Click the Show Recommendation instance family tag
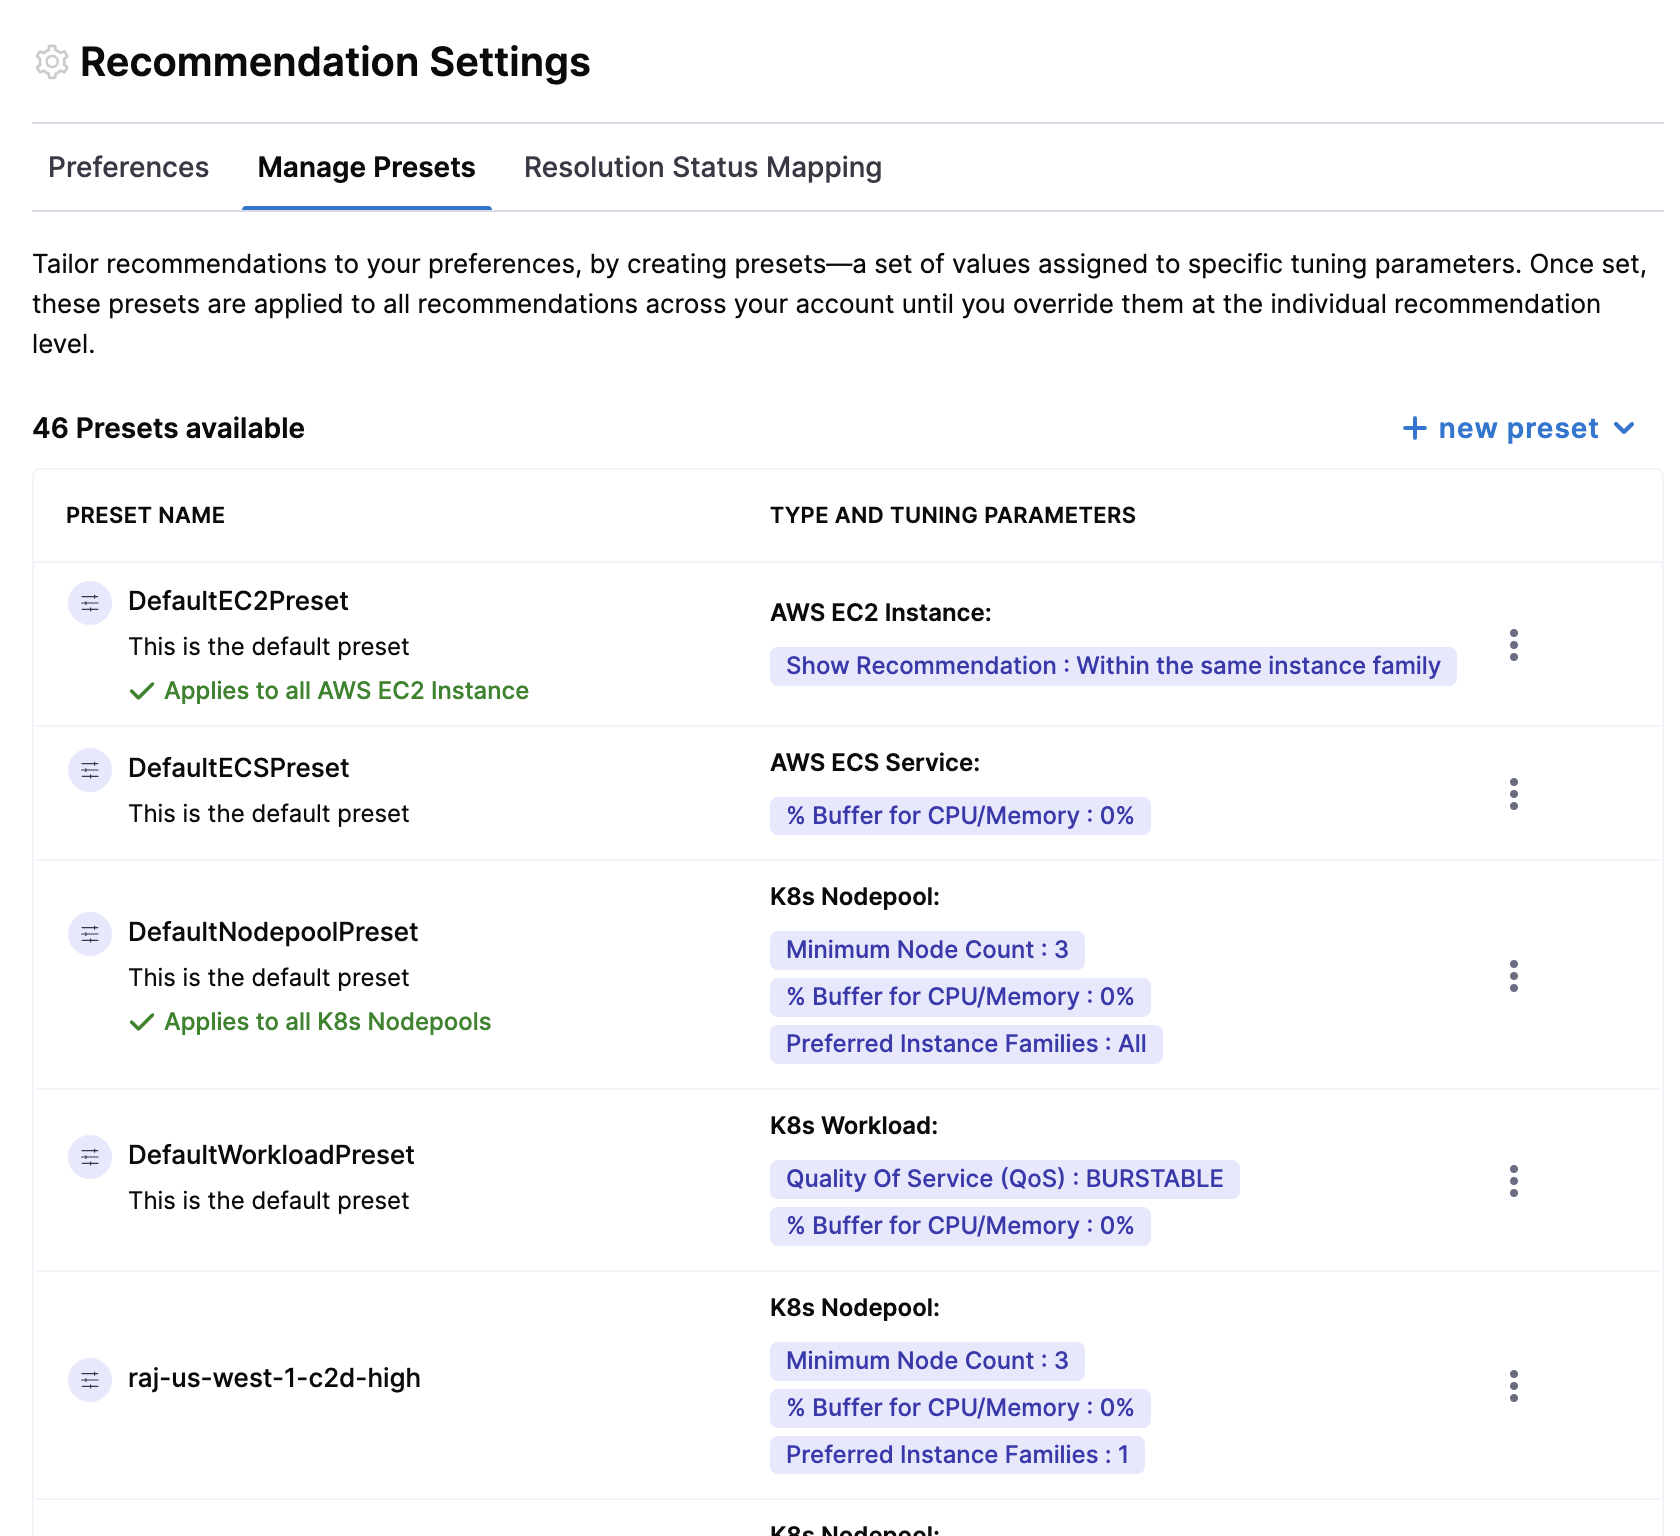The height and width of the screenshot is (1536, 1680). point(1112,666)
